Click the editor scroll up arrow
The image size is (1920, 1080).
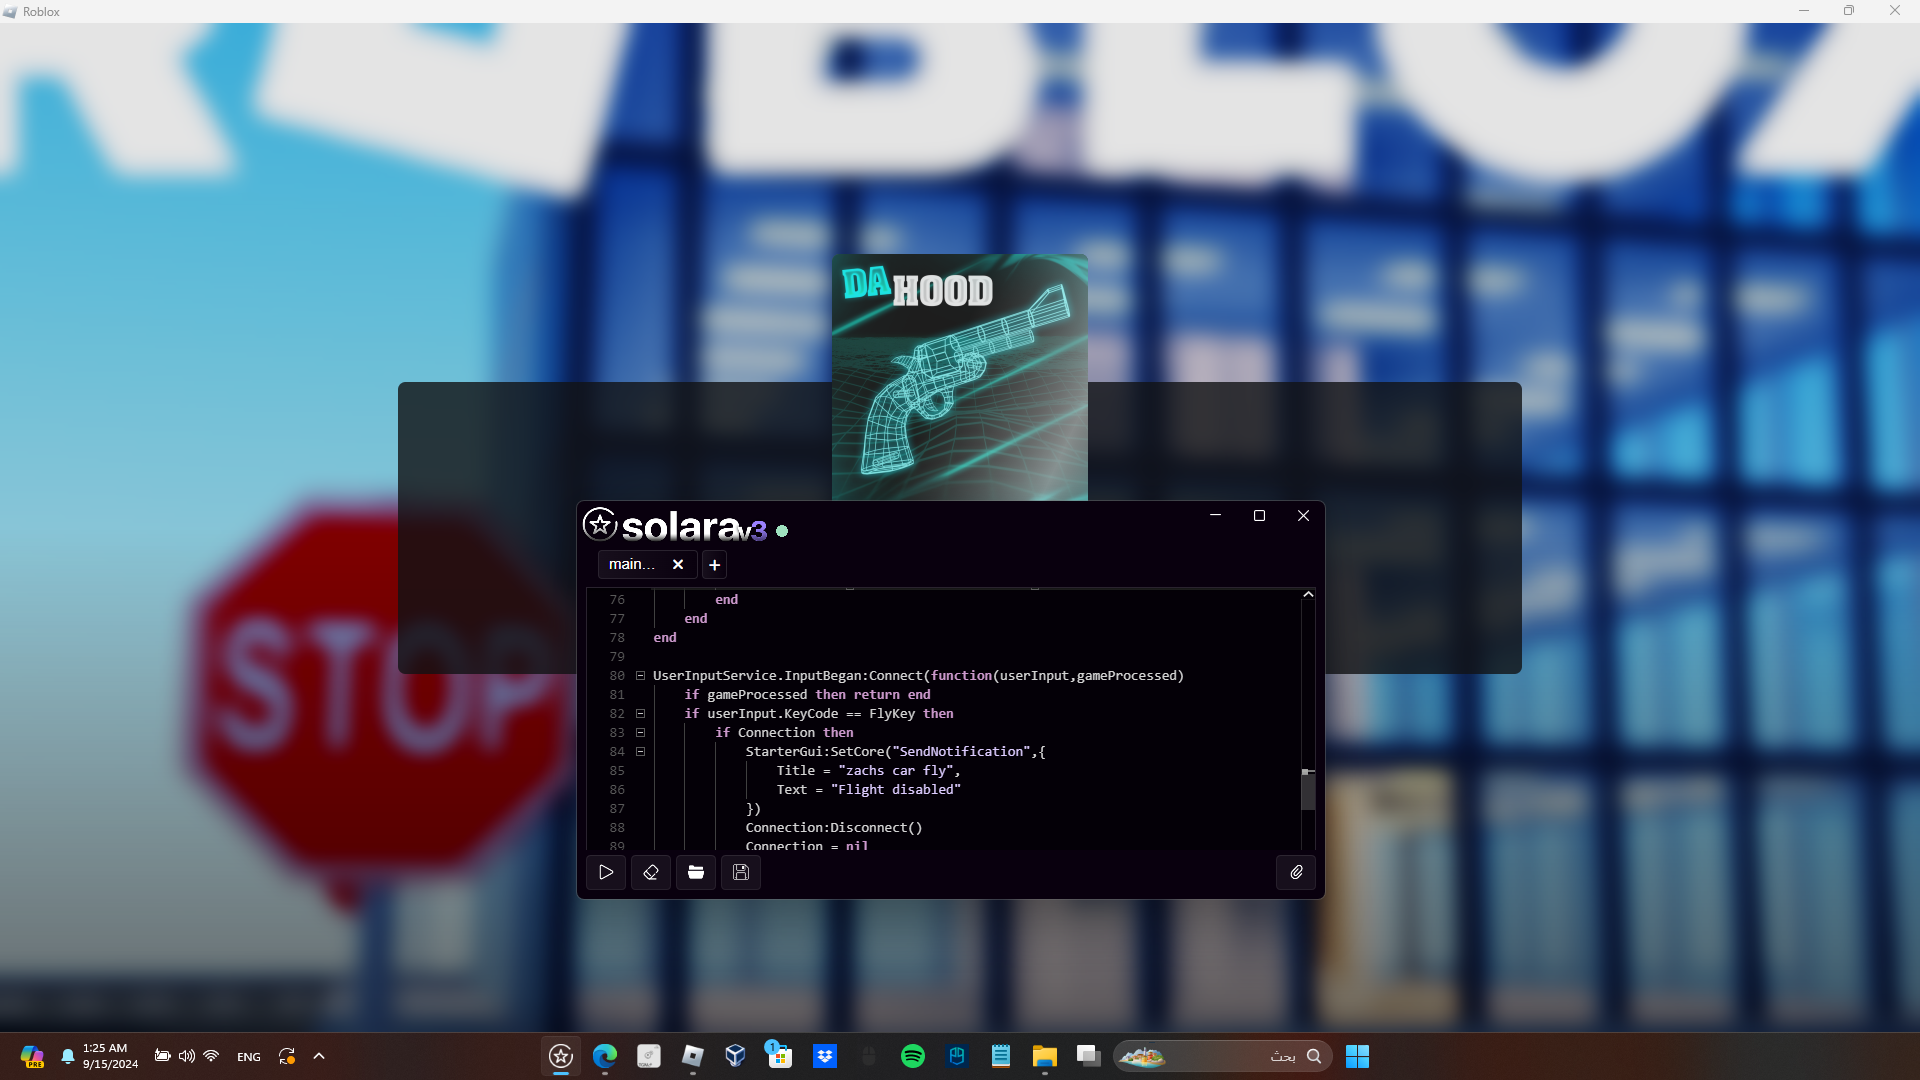[1307, 595]
